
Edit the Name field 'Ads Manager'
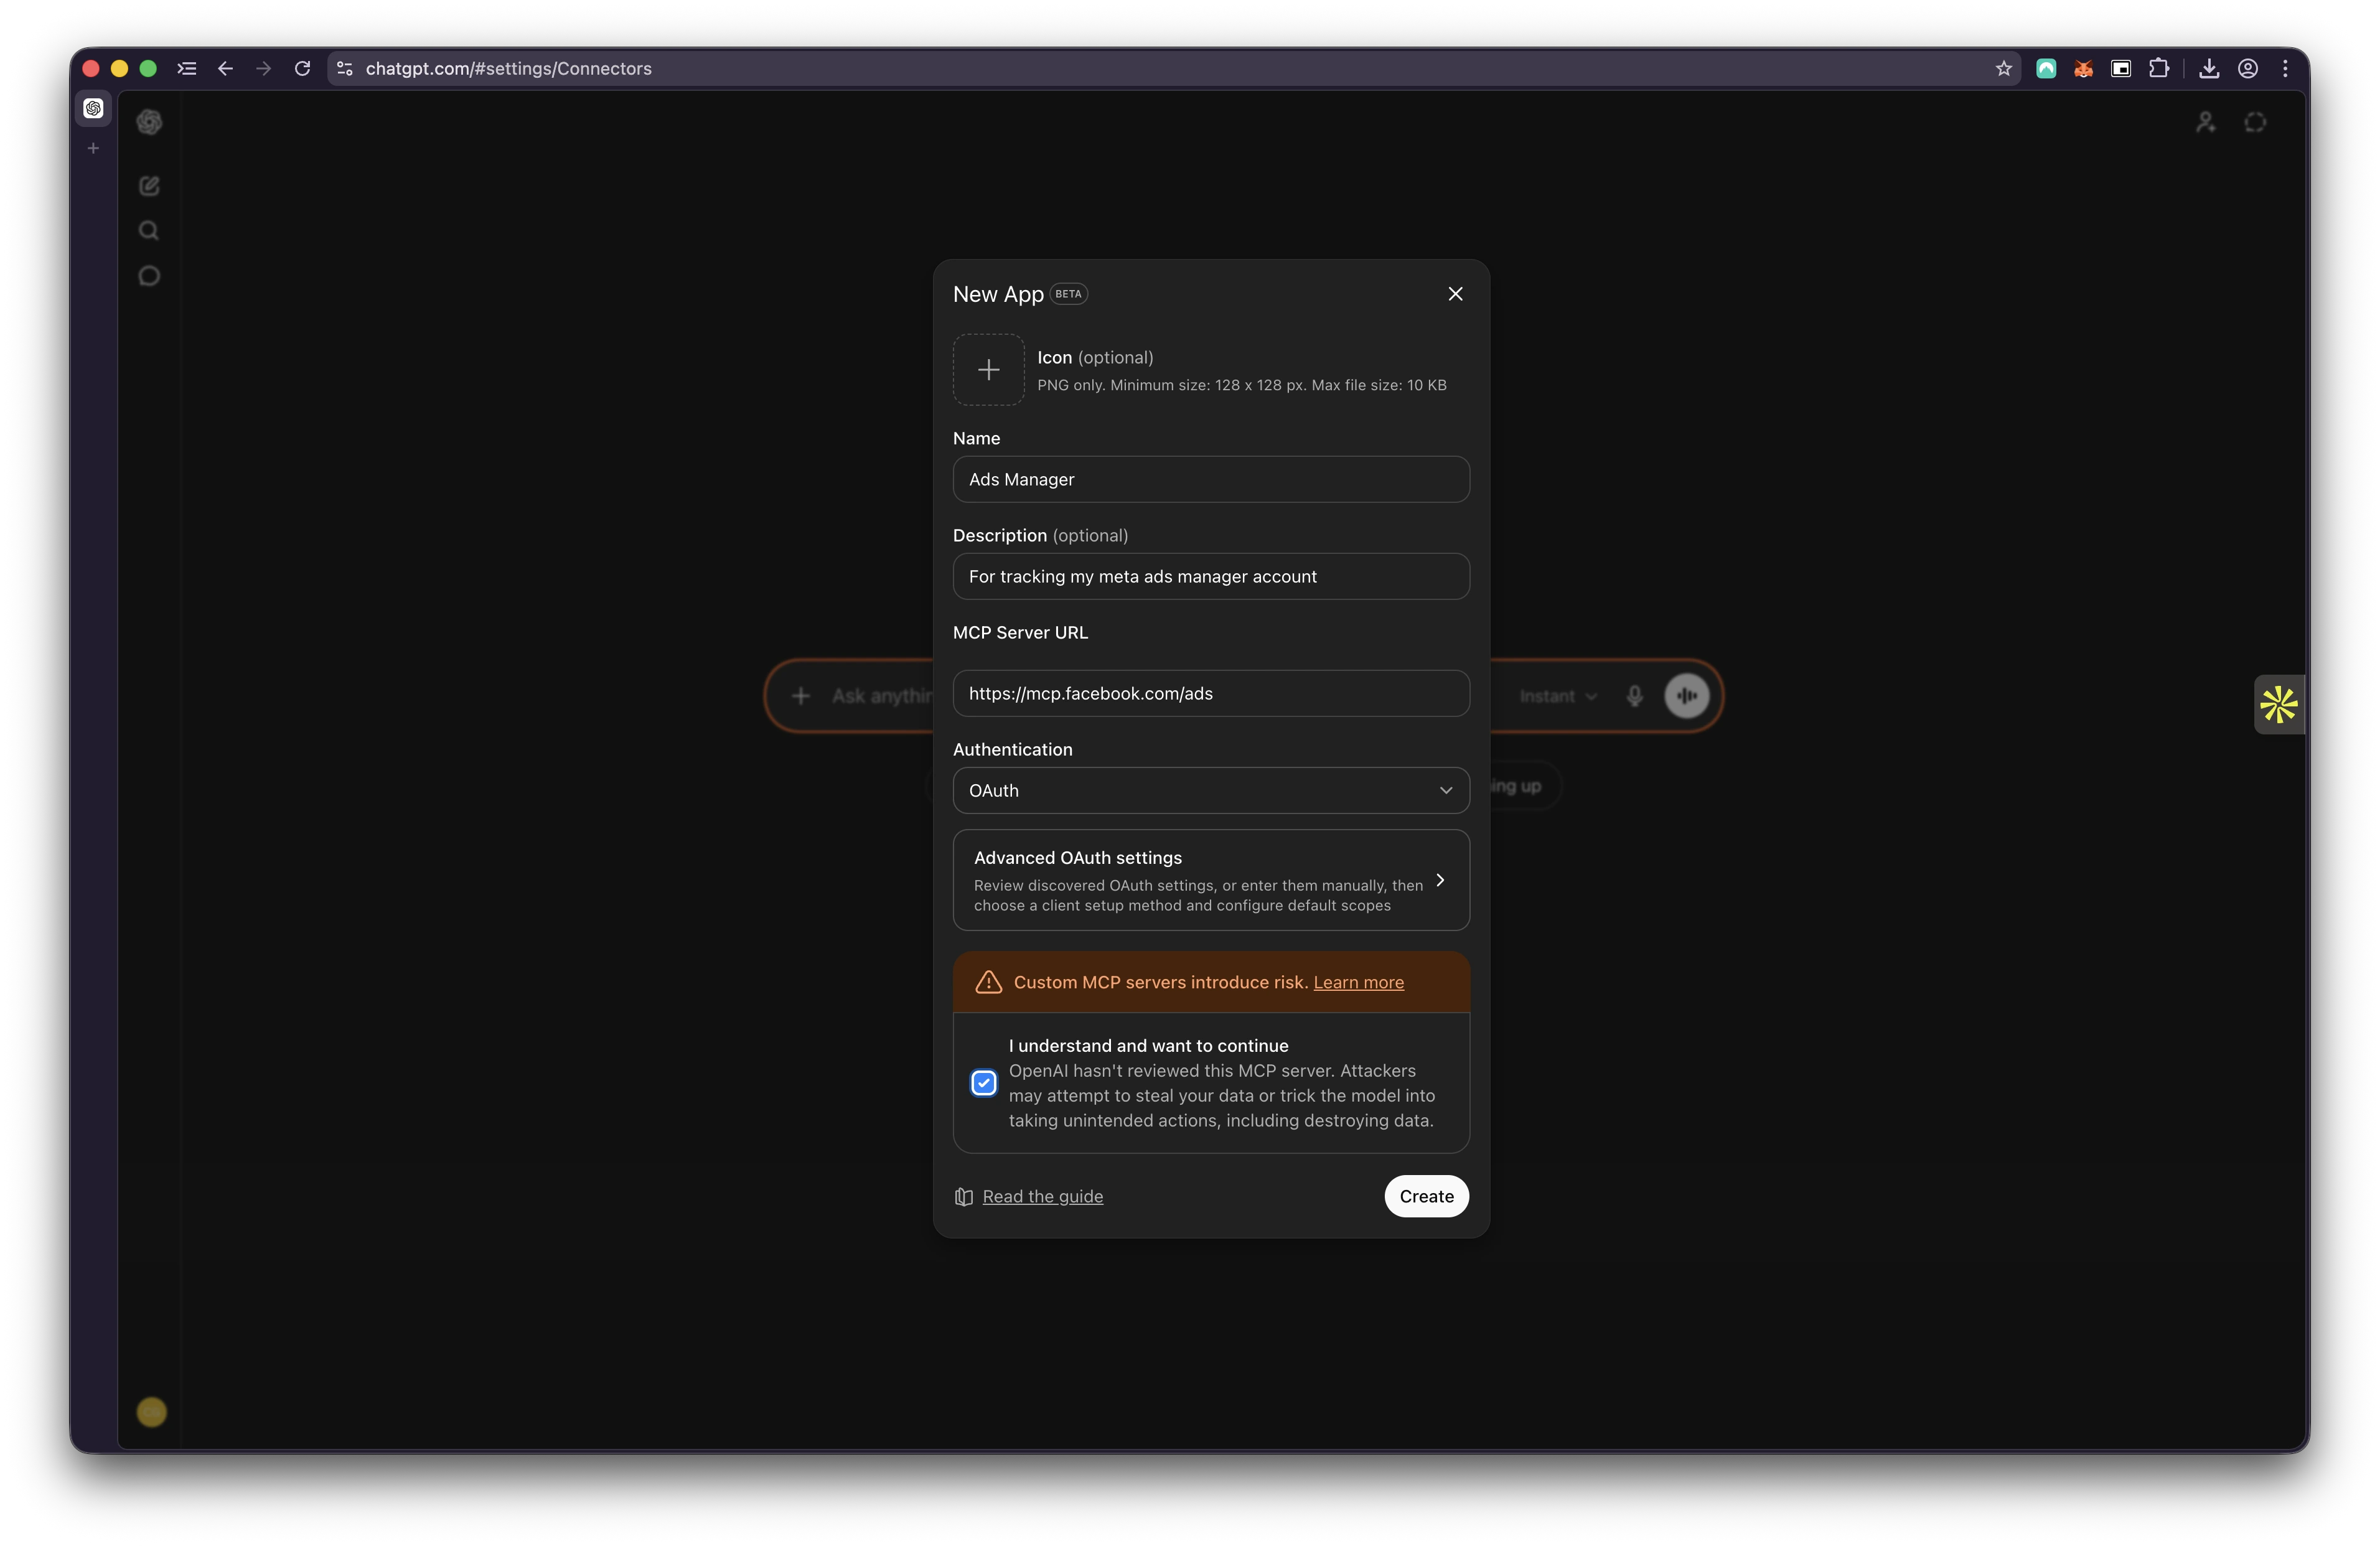pos(1211,479)
